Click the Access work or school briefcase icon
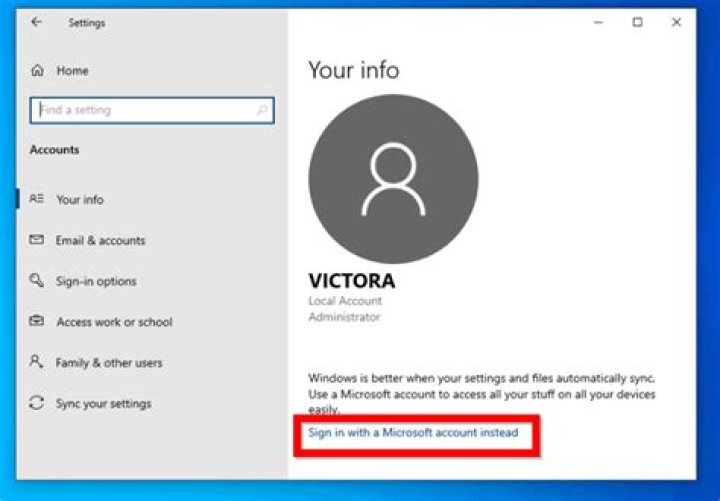This screenshot has width=720, height=501. pyautogui.click(x=37, y=321)
